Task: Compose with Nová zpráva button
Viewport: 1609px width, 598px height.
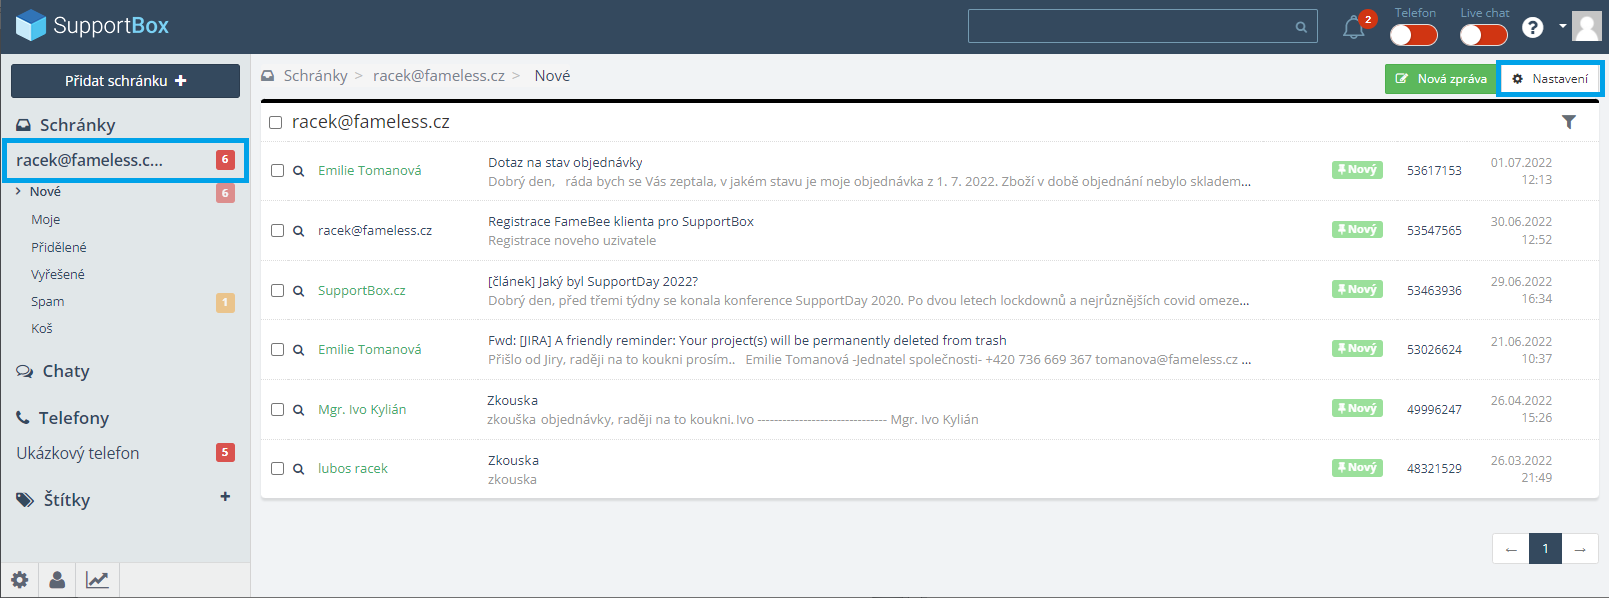Action: pyautogui.click(x=1441, y=79)
